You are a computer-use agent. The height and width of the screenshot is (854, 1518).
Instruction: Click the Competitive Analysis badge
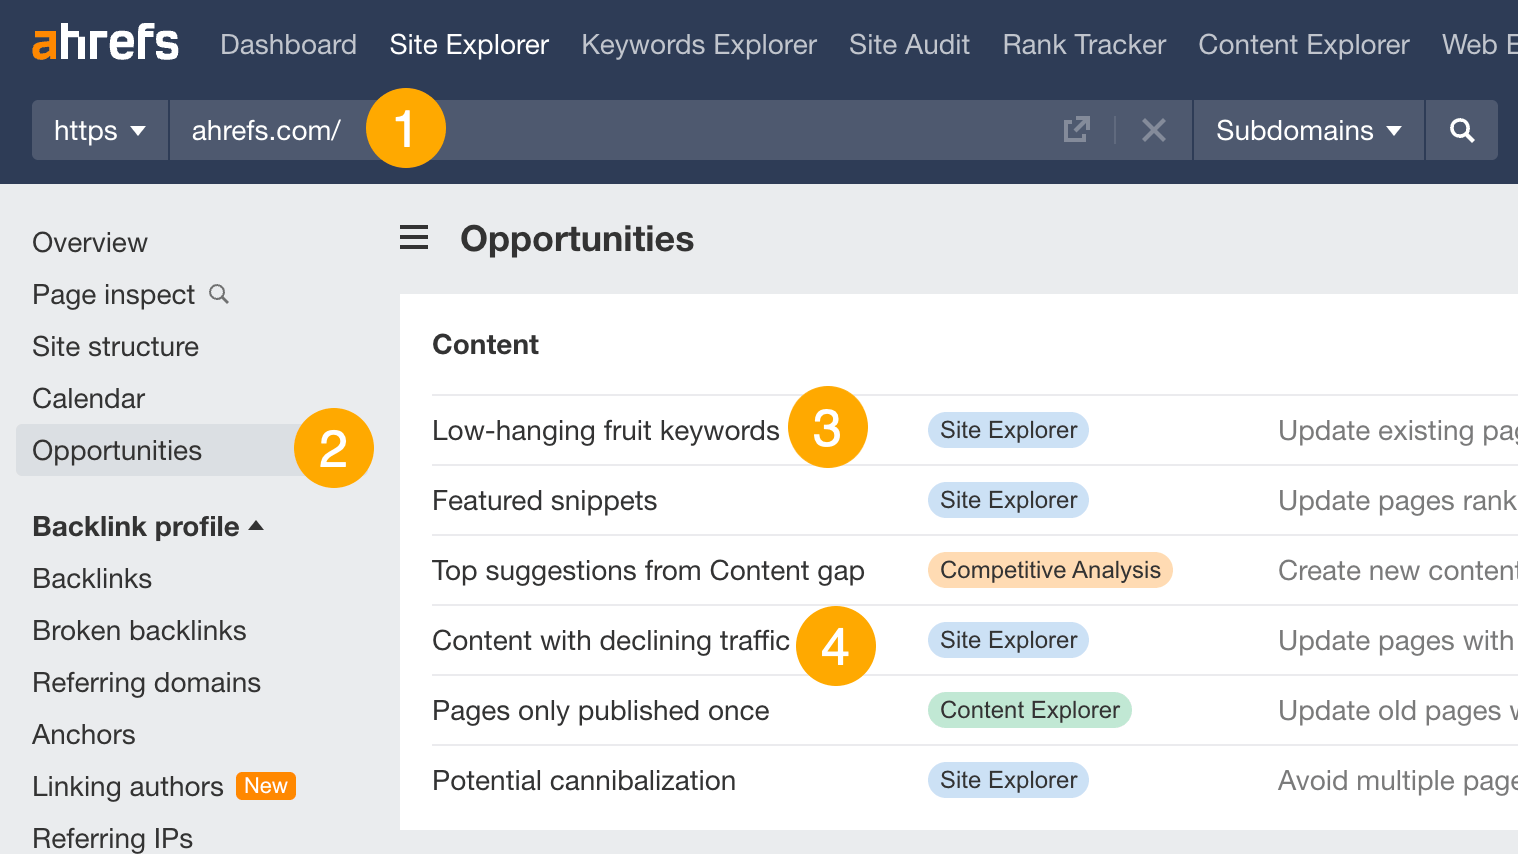[x=1050, y=570]
